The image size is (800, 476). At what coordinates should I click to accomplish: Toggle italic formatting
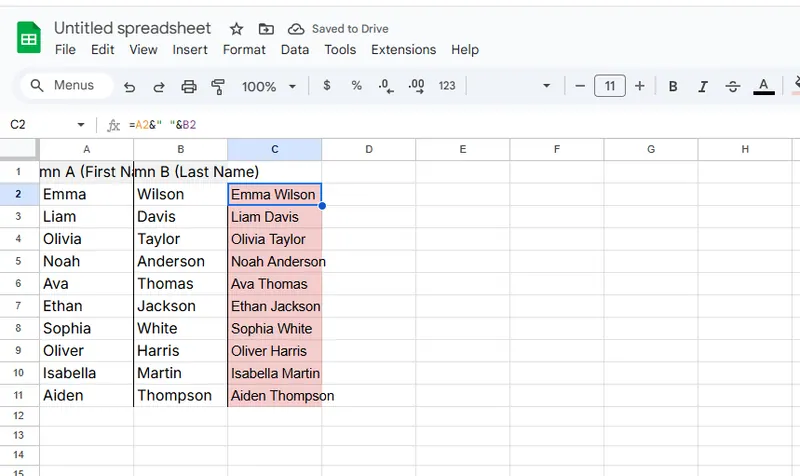[703, 86]
